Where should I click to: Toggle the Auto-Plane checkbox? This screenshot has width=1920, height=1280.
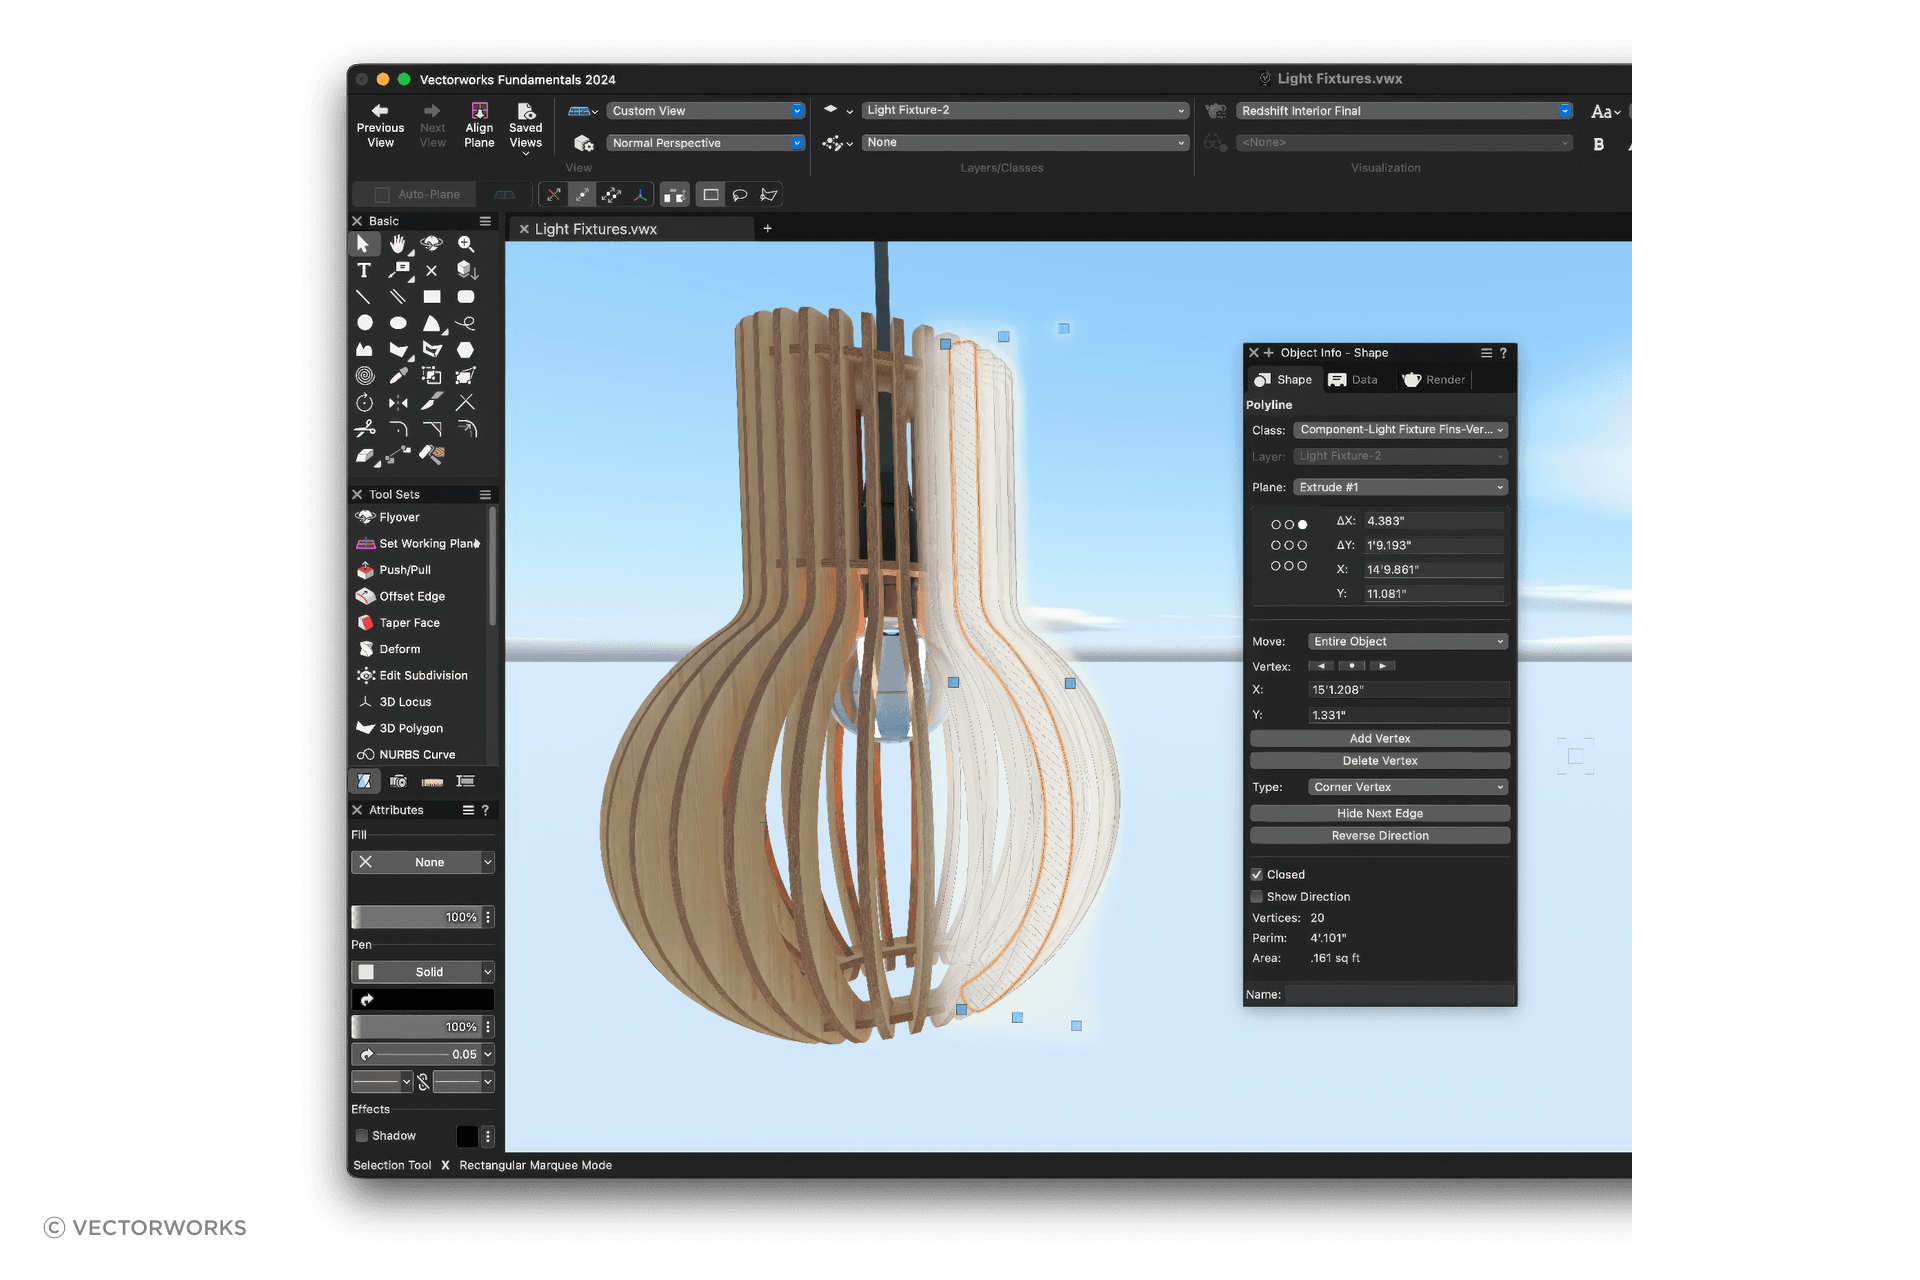[x=381, y=195]
